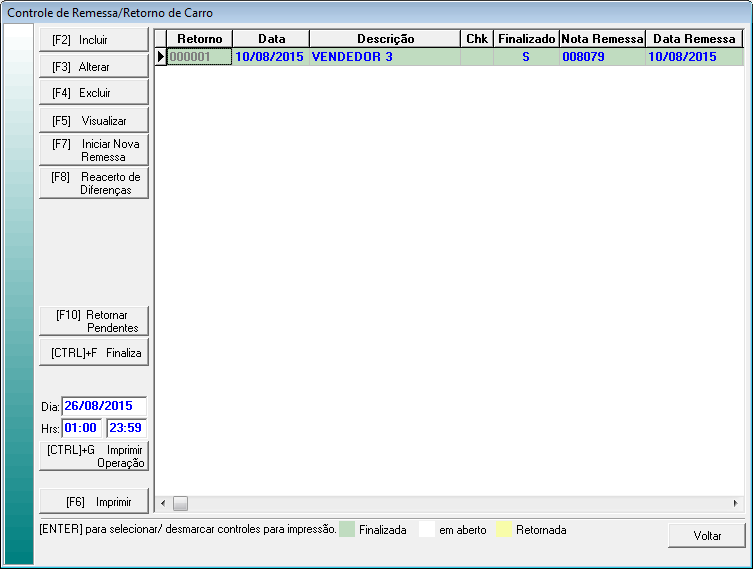Sort by the Descrição column header

tap(385, 38)
